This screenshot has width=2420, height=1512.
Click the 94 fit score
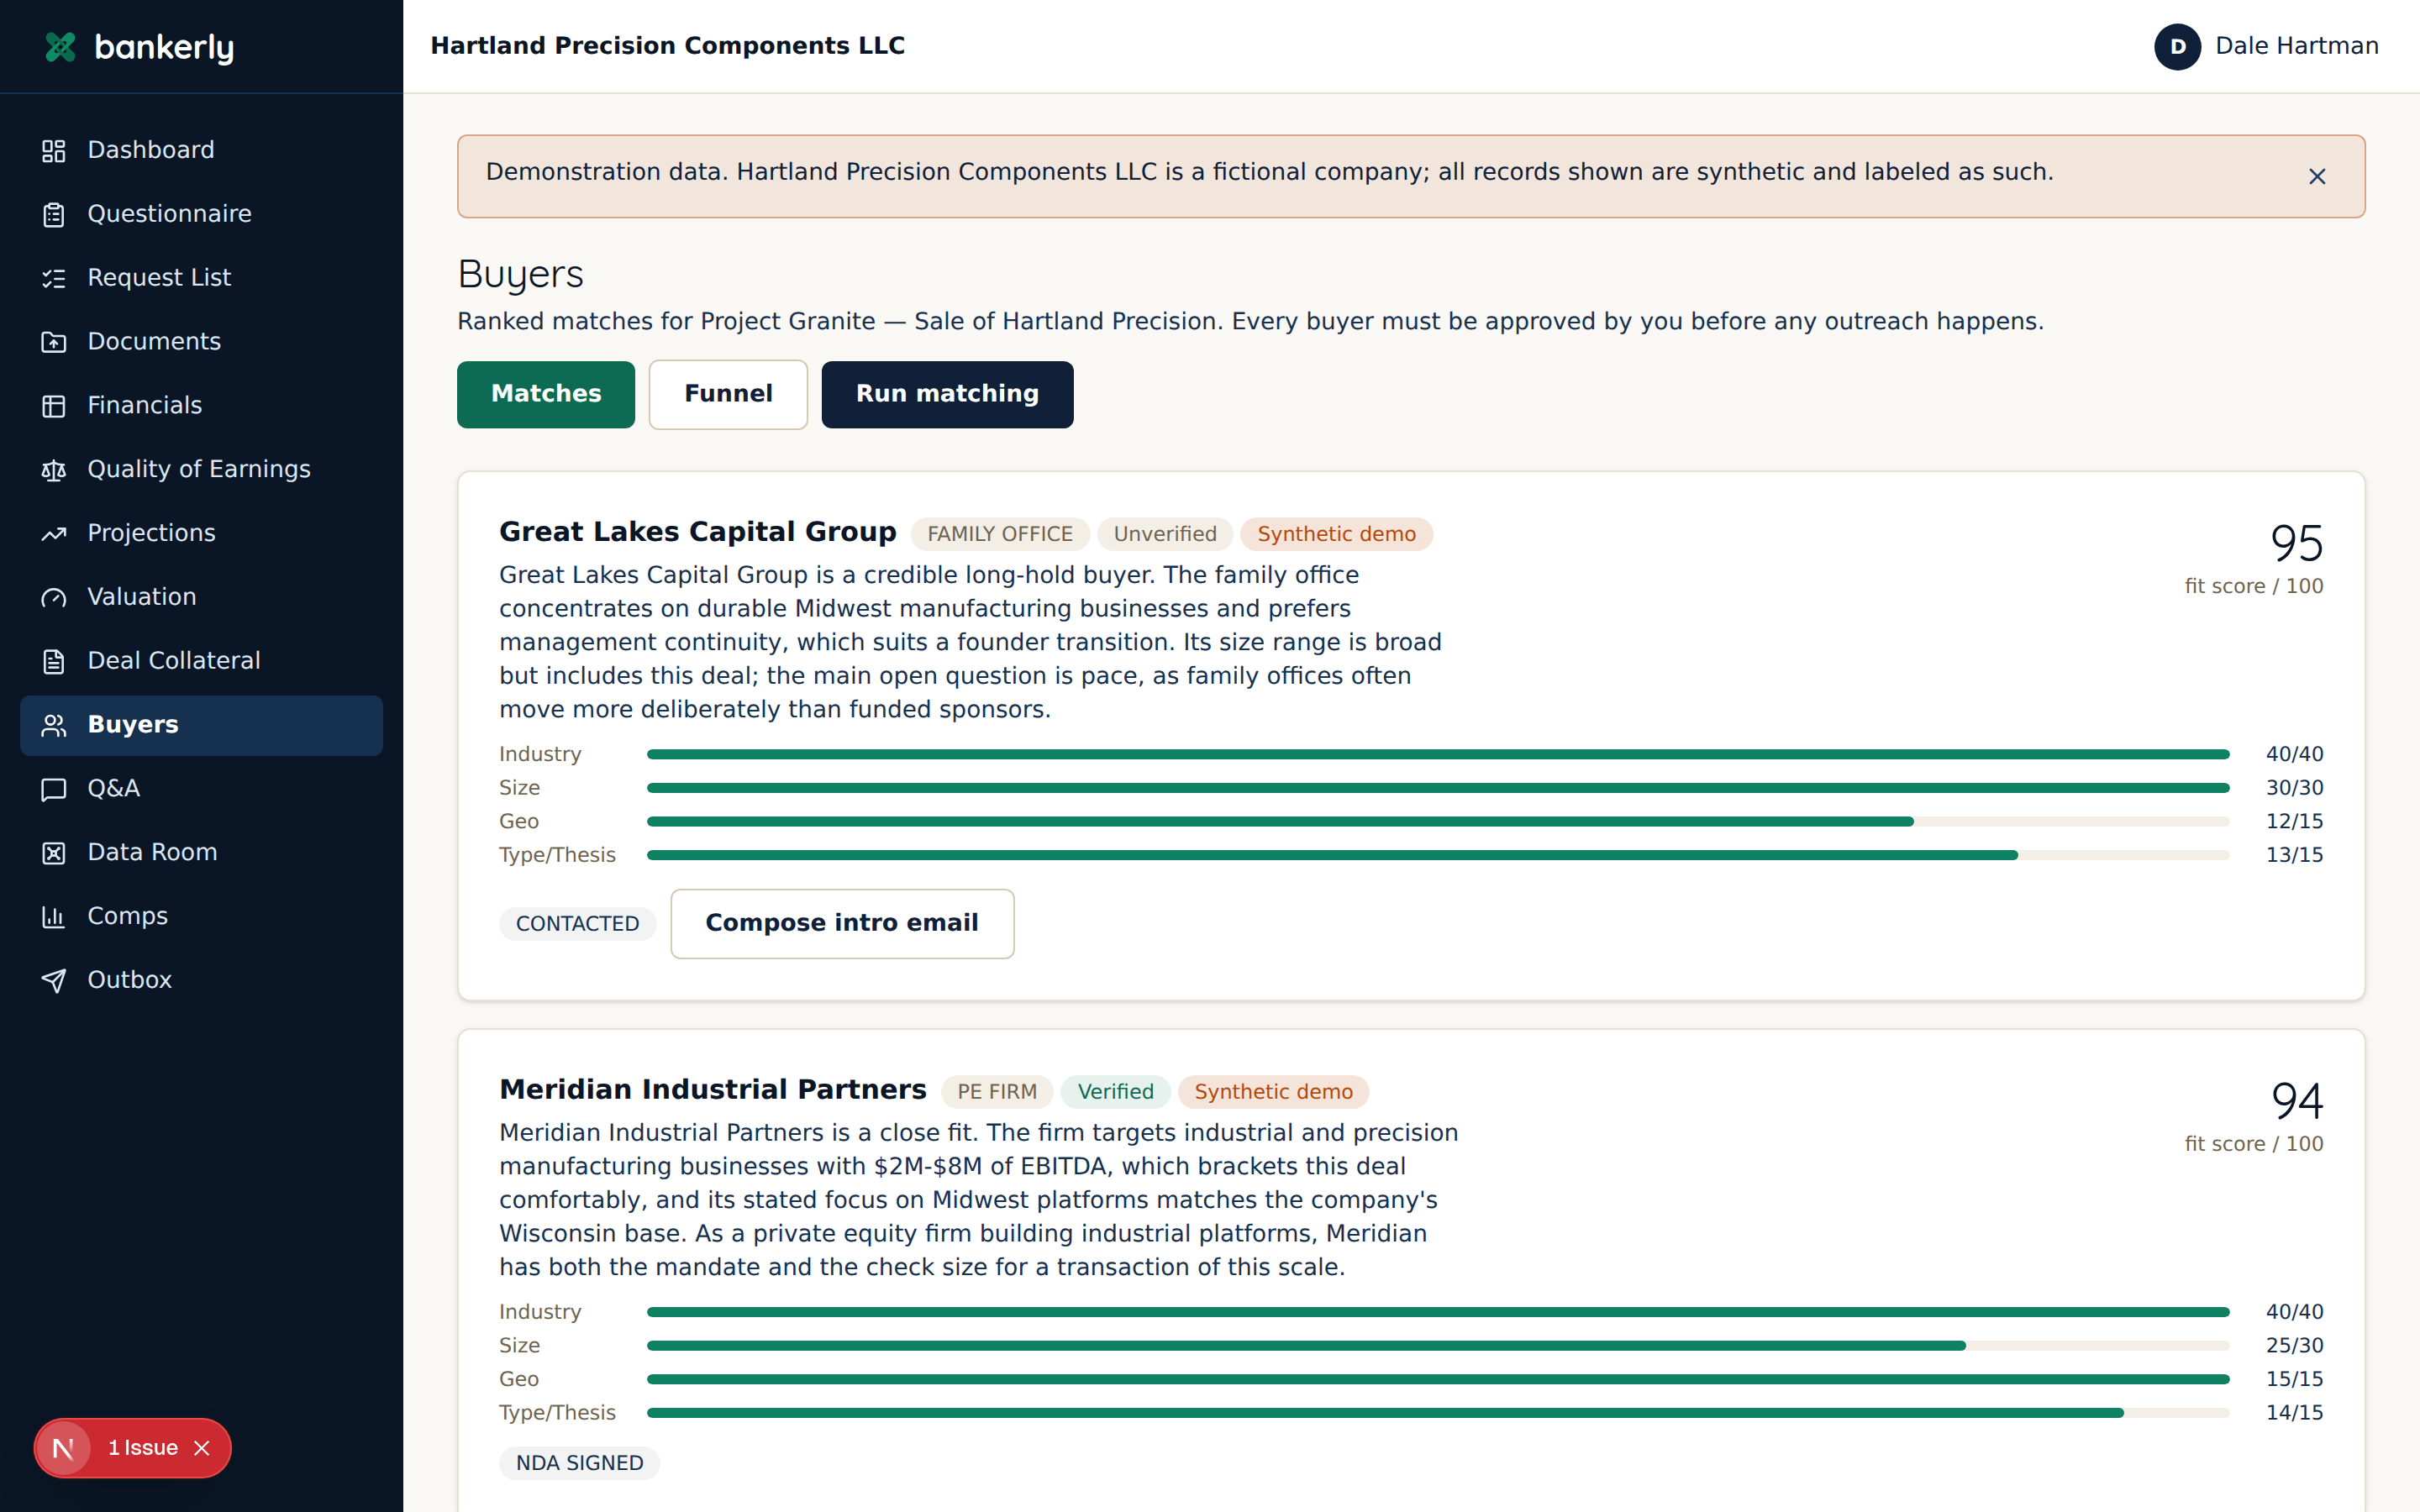coord(2296,1102)
